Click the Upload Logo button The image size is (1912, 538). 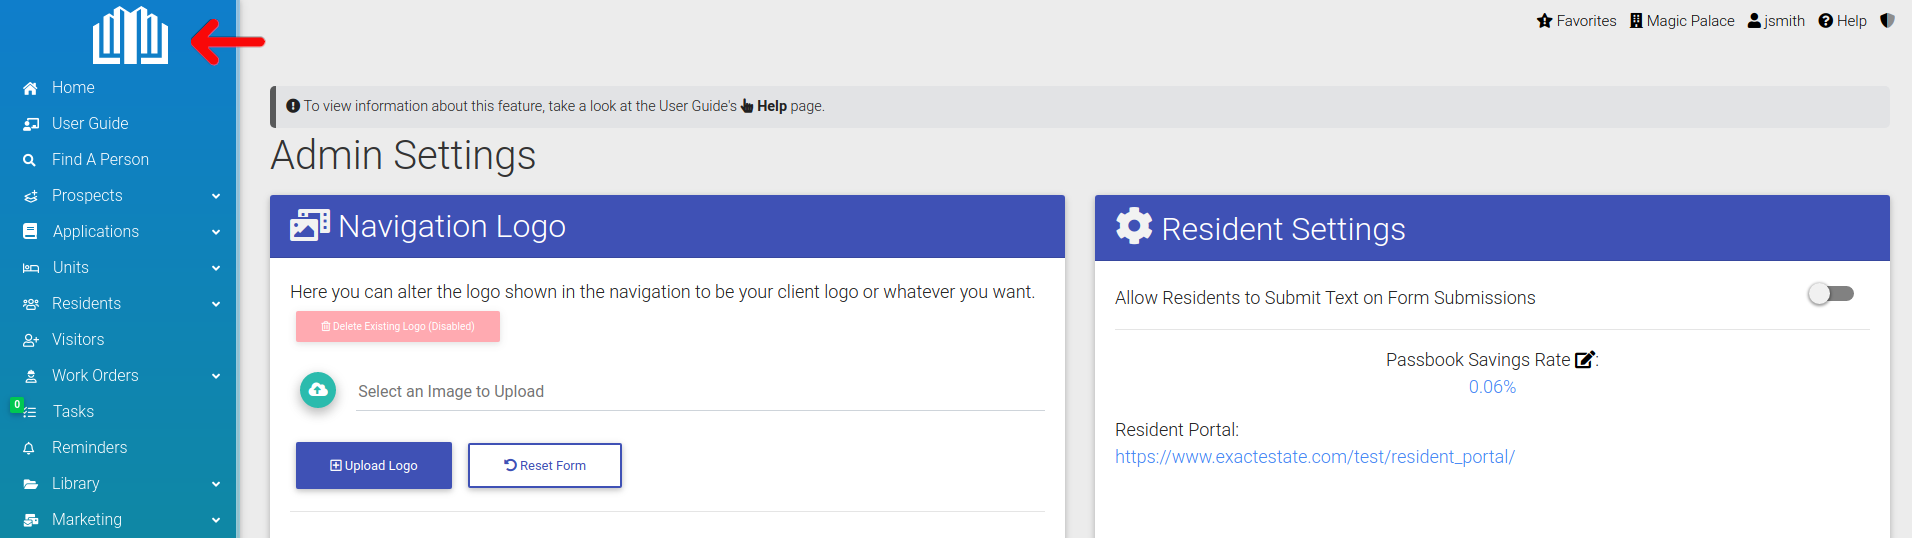pos(374,465)
